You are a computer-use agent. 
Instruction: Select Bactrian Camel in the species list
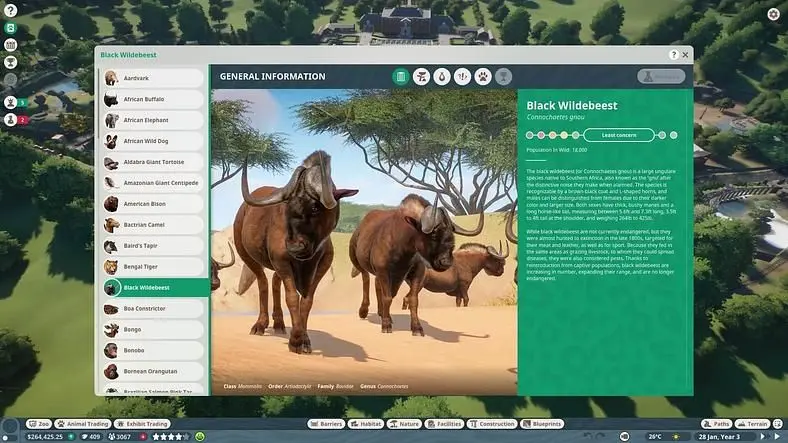[153, 225]
